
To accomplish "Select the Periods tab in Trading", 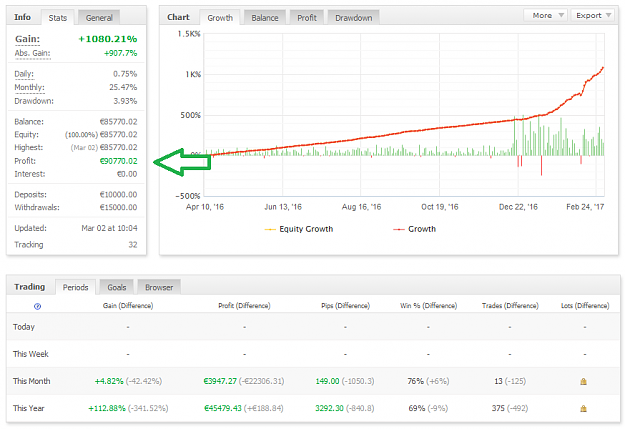I will (75, 287).
